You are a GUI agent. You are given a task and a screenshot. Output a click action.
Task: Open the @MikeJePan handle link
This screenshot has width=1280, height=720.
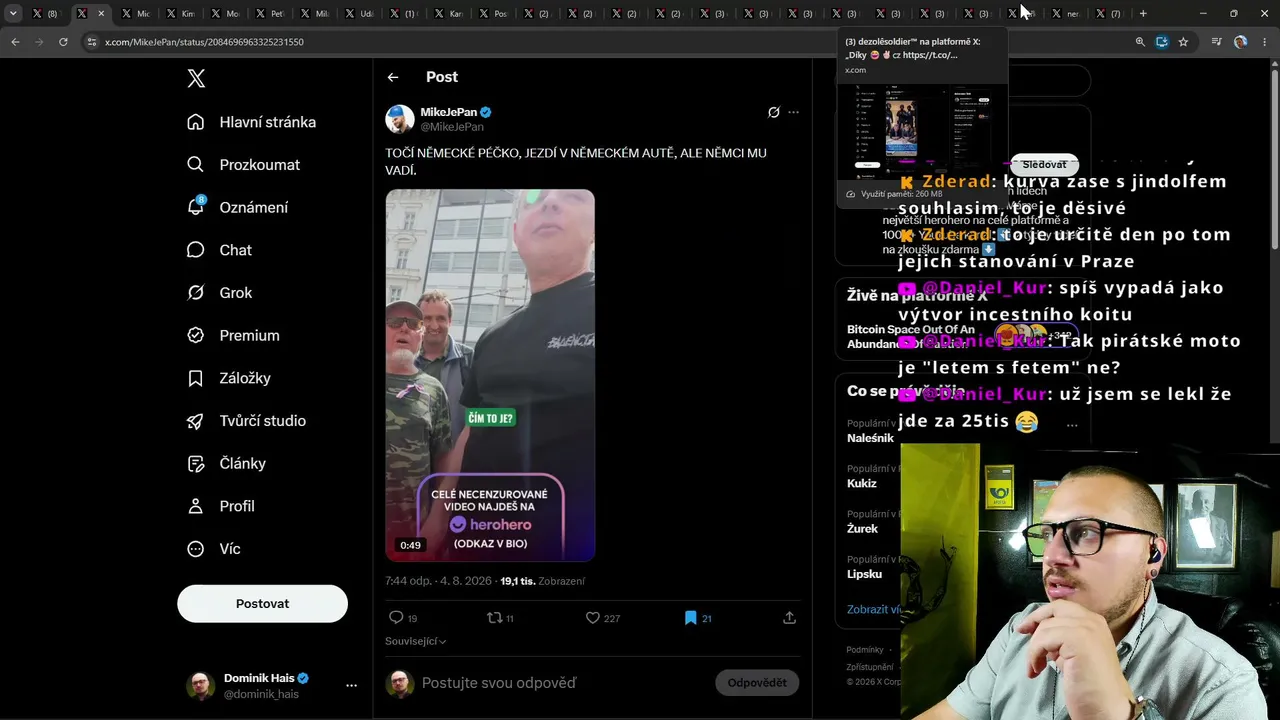pos(452,127)
